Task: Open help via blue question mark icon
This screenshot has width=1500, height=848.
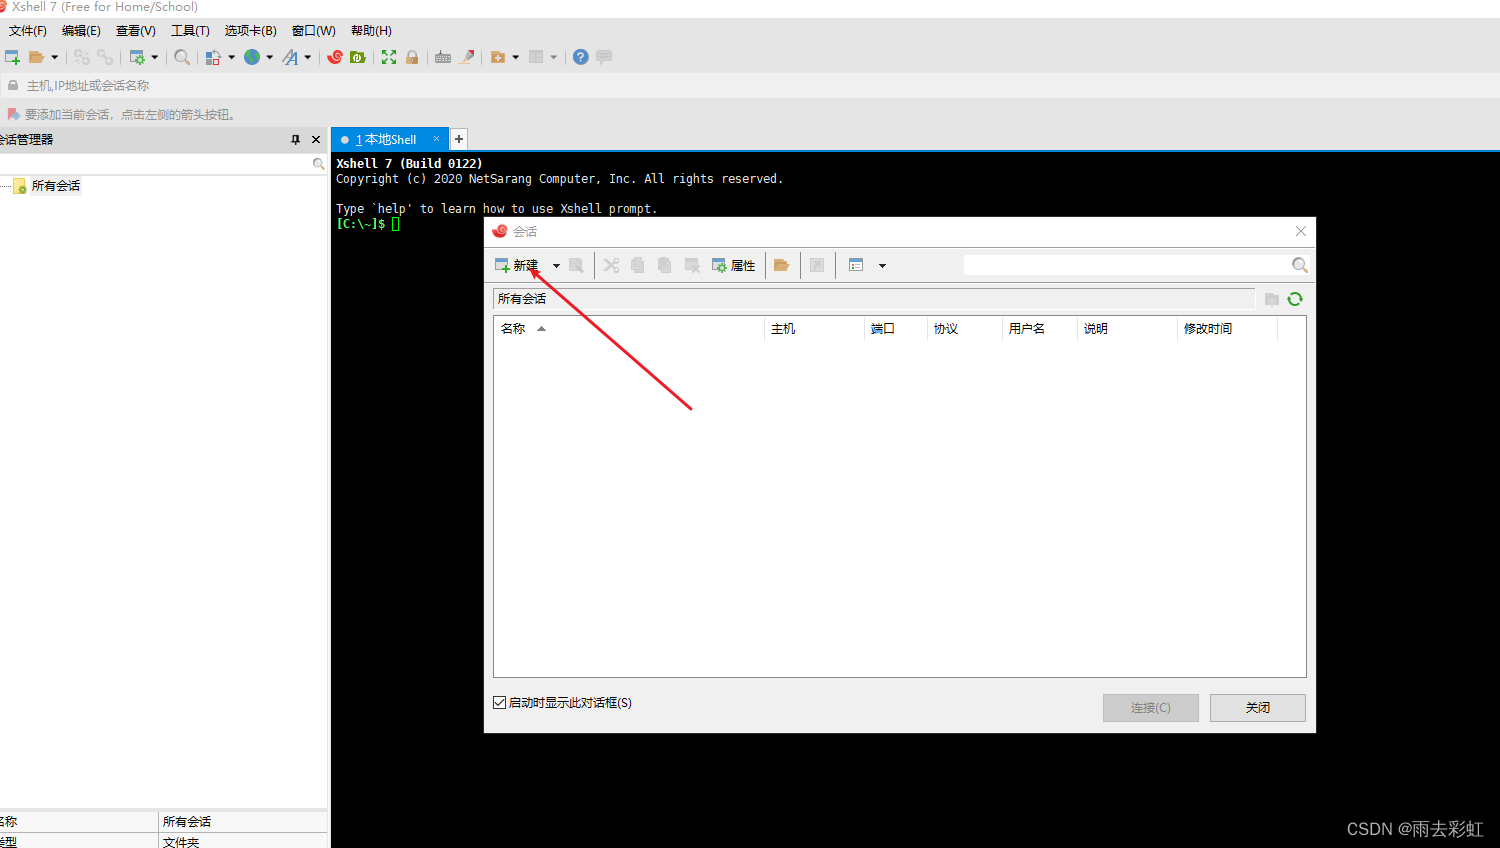Action: (x=581, y=57)
